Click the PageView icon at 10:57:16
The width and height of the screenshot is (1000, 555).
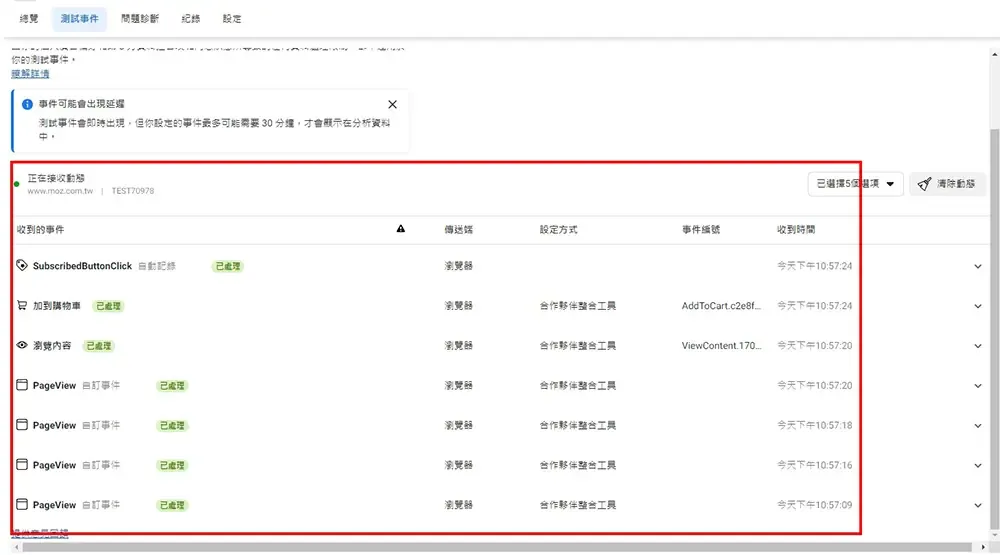coord(22,464)
